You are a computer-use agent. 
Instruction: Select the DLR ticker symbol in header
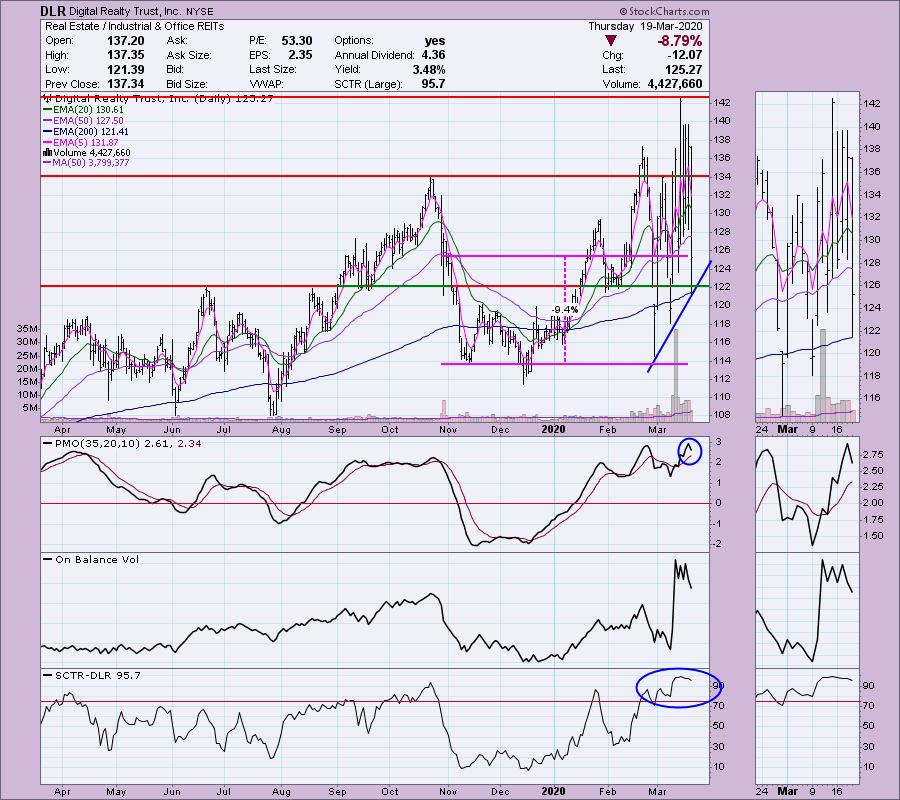tap(53, 11)
